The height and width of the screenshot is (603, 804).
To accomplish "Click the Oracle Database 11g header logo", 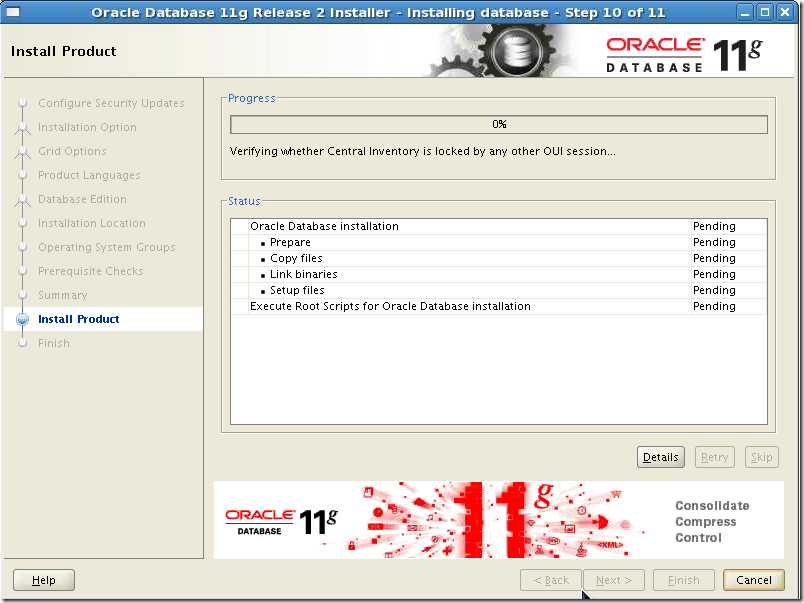I will (684, 54).
